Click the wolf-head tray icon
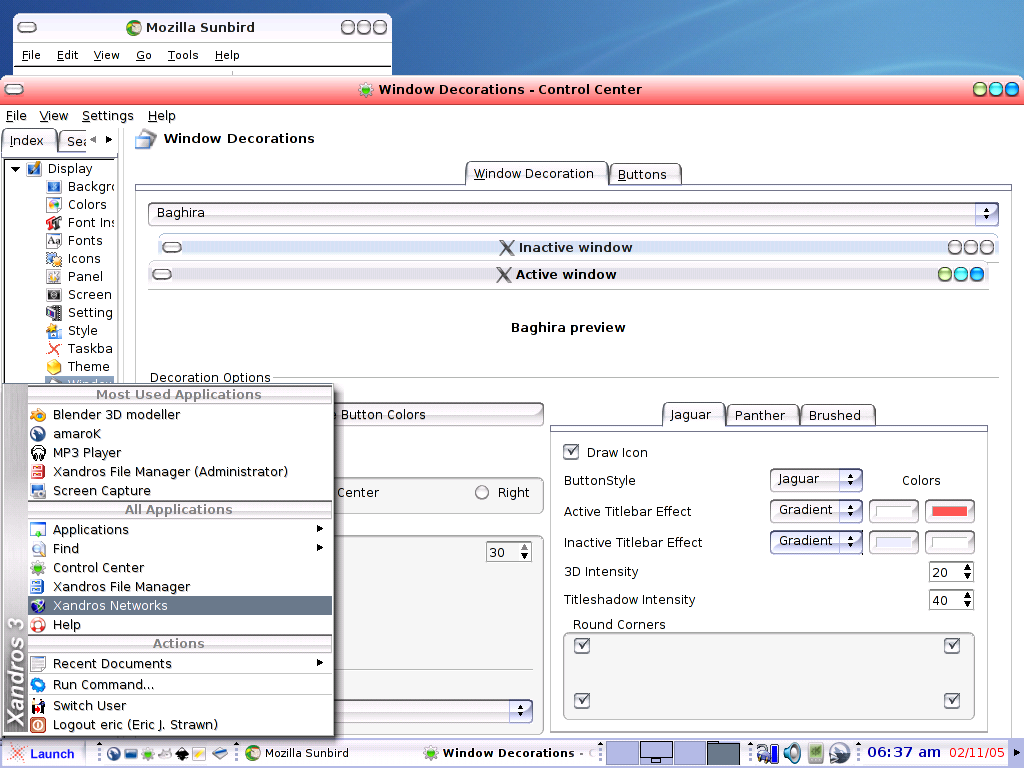 click(x=839, y=753)
